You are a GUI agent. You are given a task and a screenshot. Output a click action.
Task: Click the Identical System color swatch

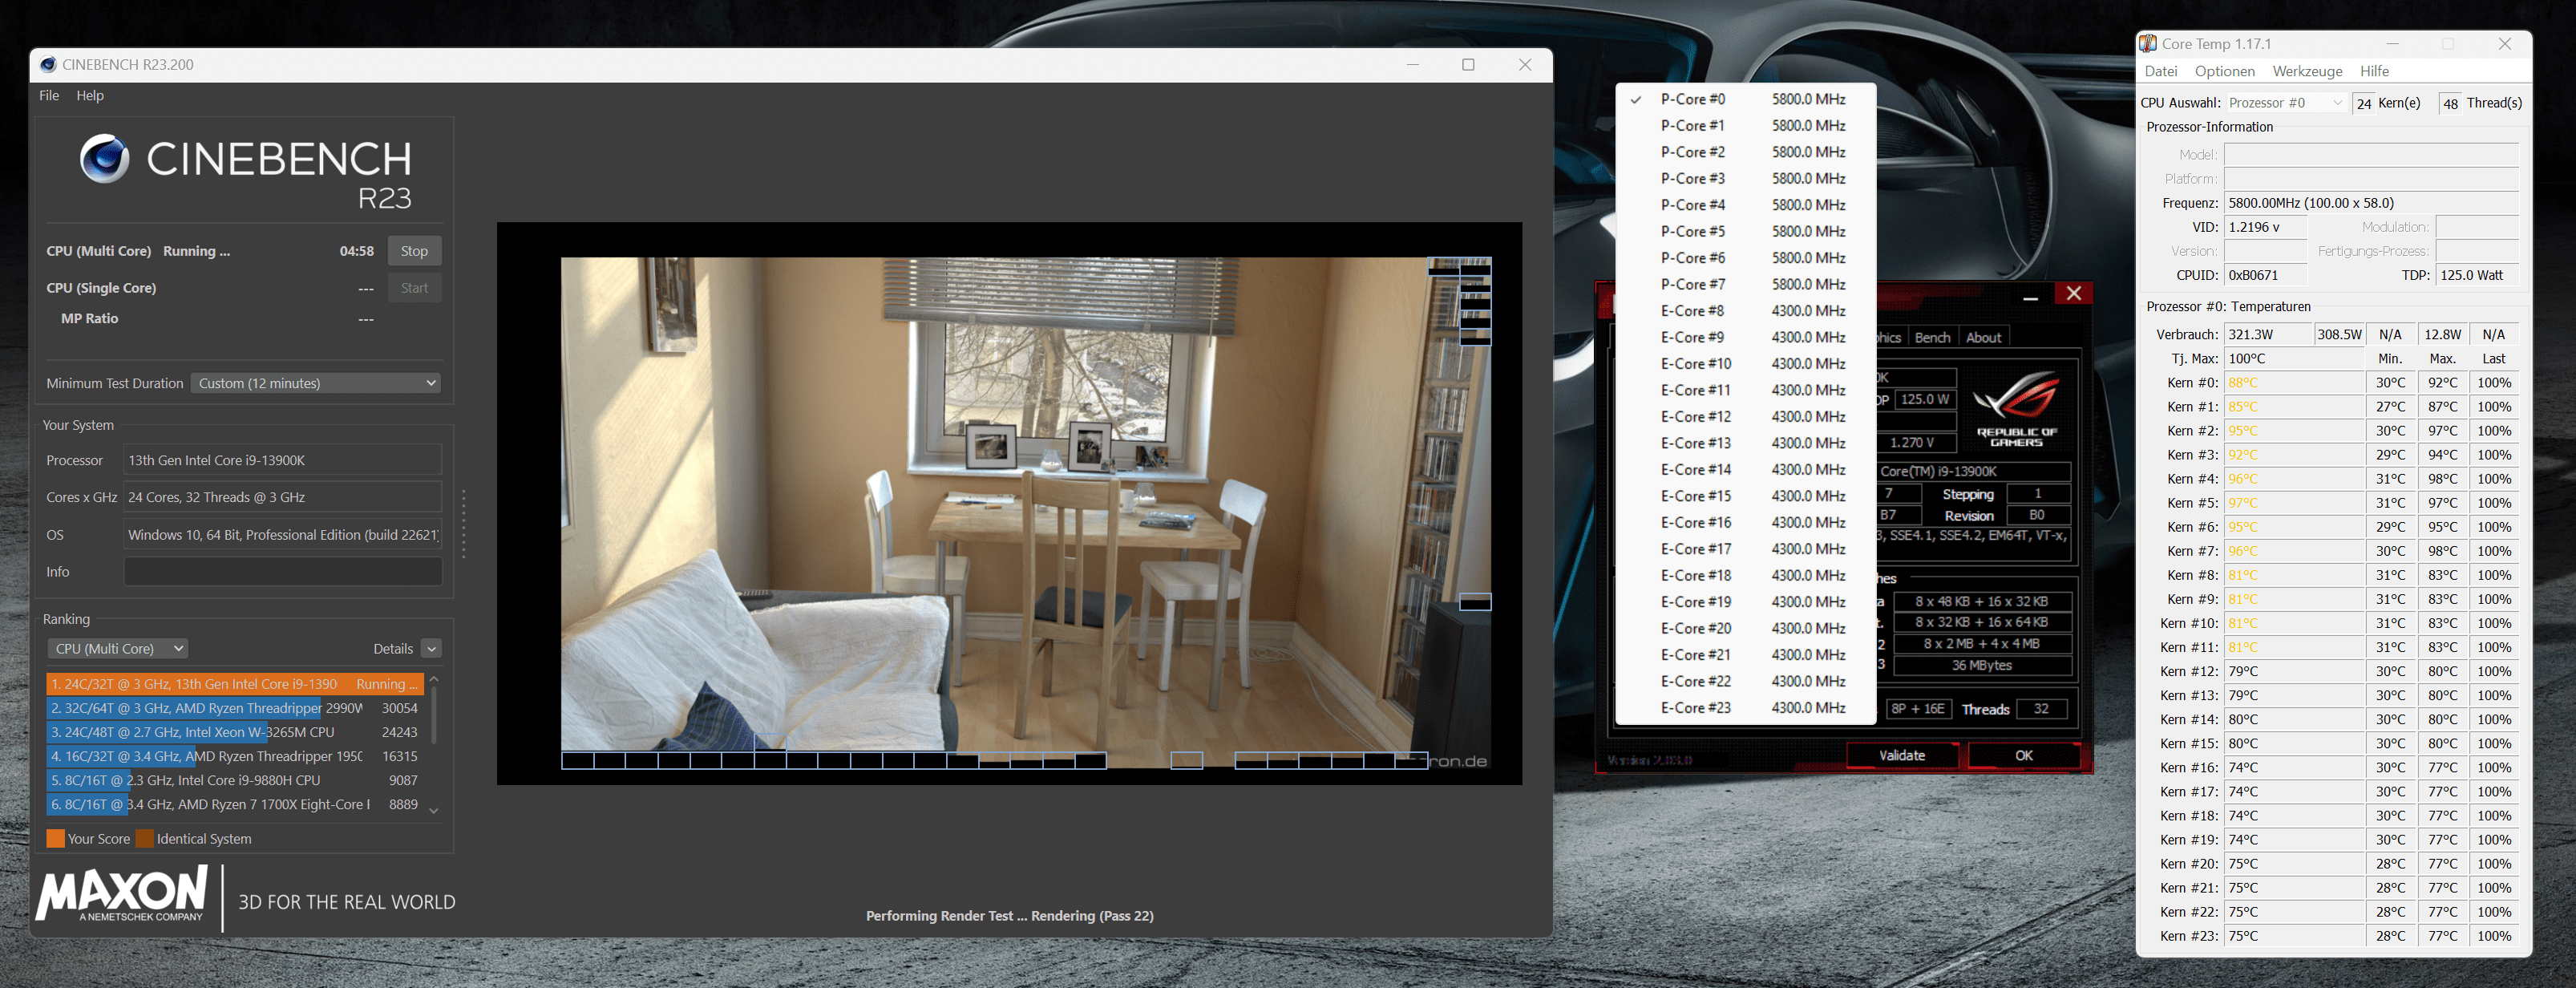144,838
